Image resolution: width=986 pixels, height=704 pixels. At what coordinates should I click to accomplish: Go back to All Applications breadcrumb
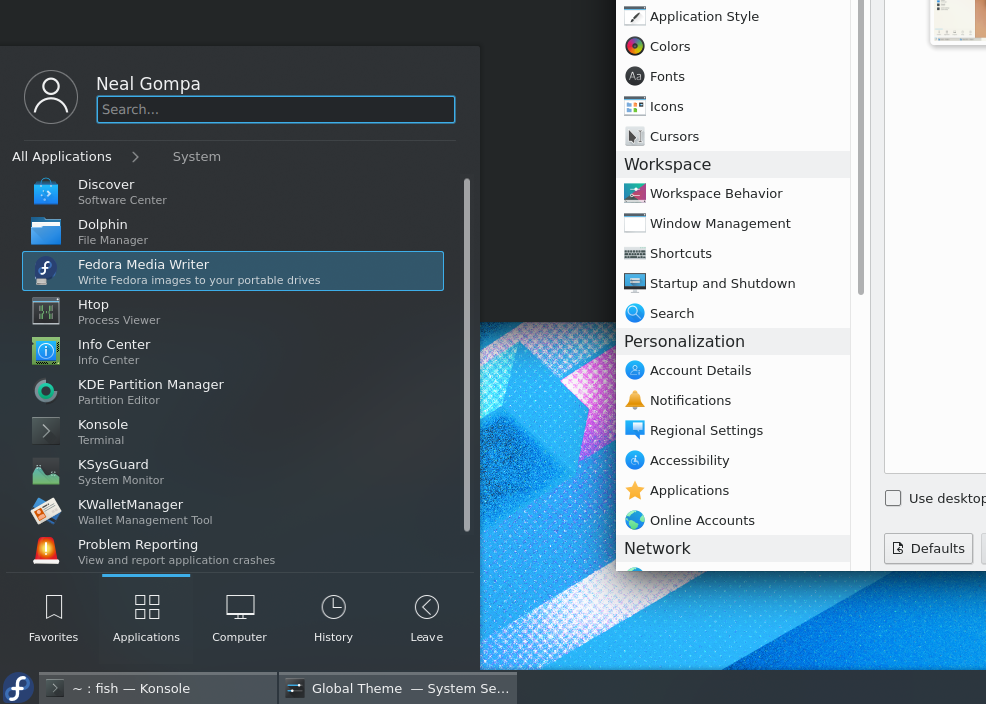(62, 157)
